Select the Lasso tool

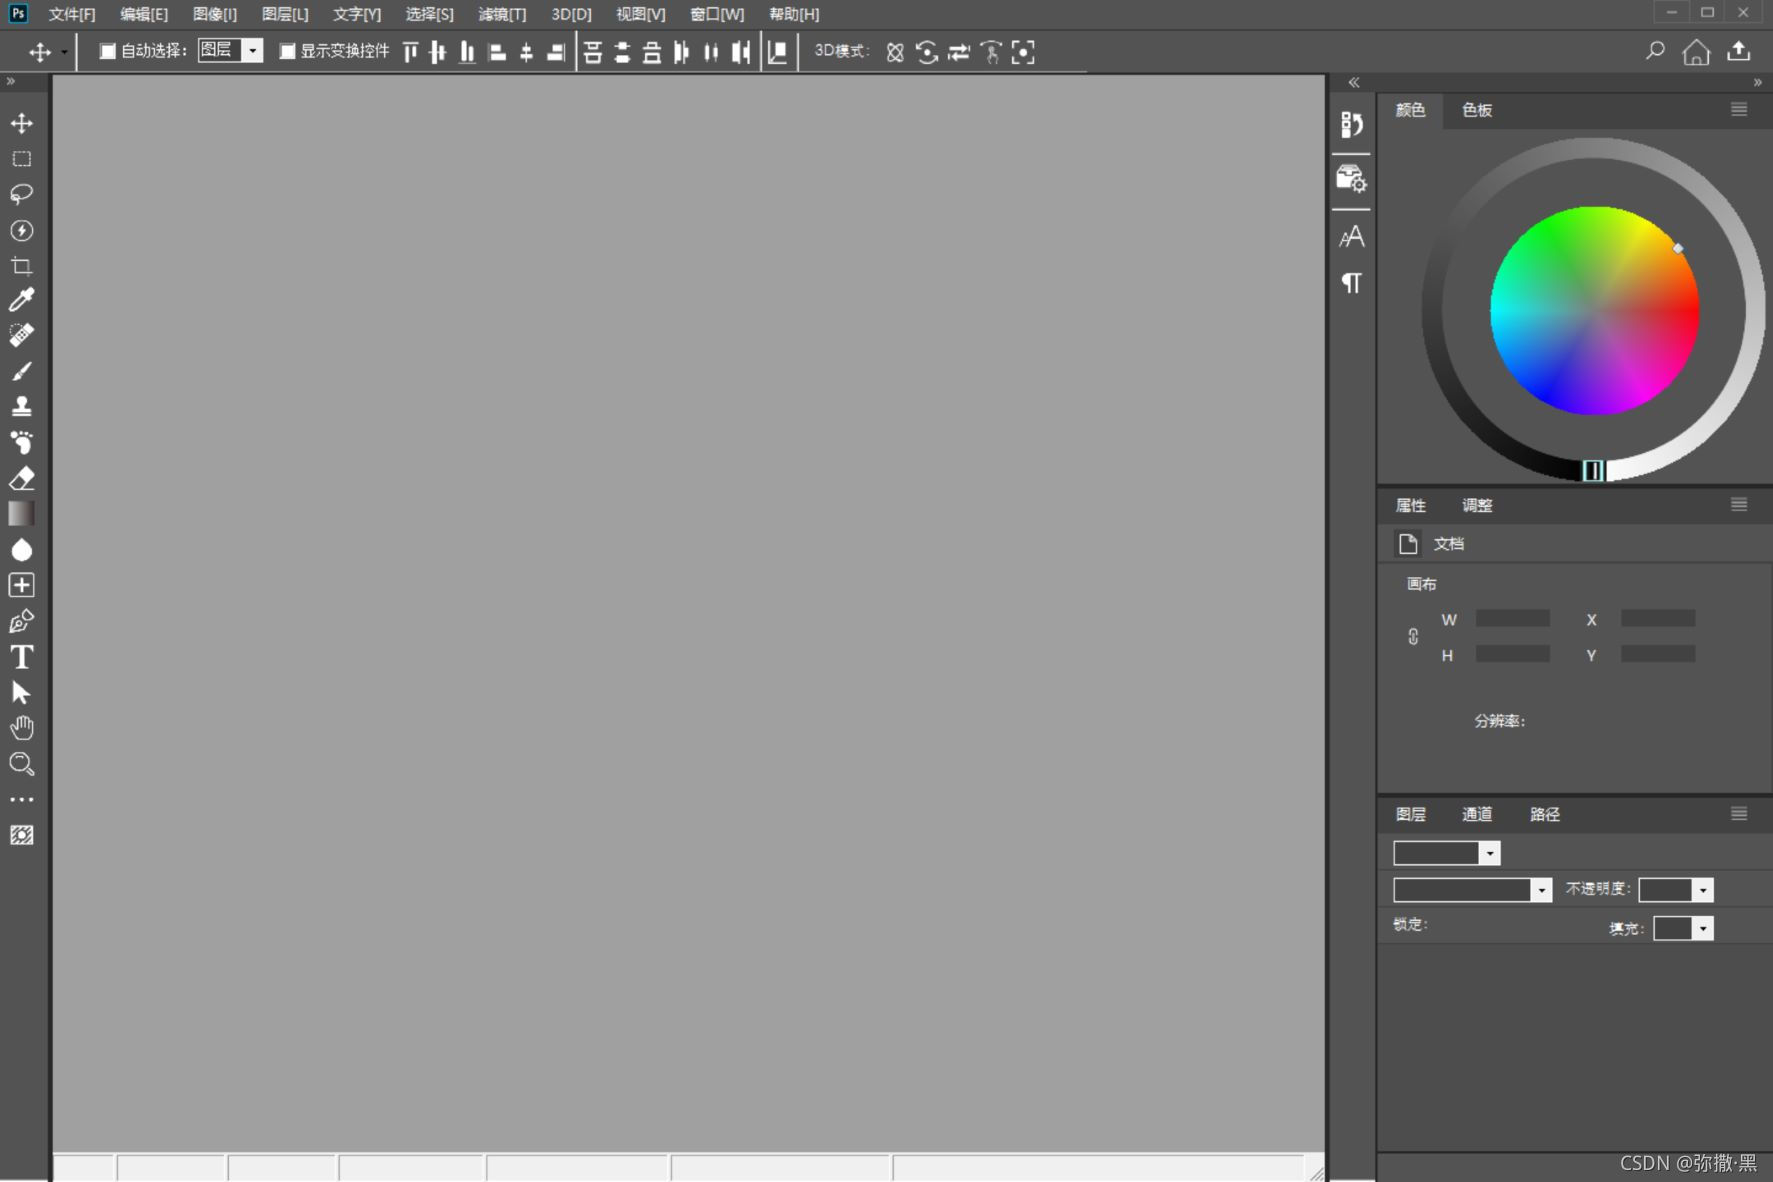[x=21, y=194]
